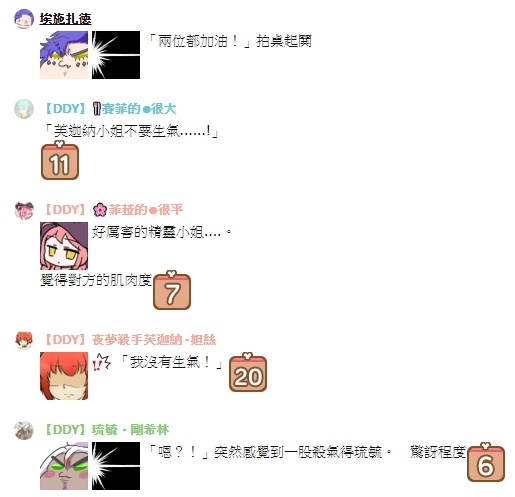Open 【DDY】琉毓 - 剛希林 profile link
Screen dimensions: 515x497
pyautogui.click(x=107, y=430)
